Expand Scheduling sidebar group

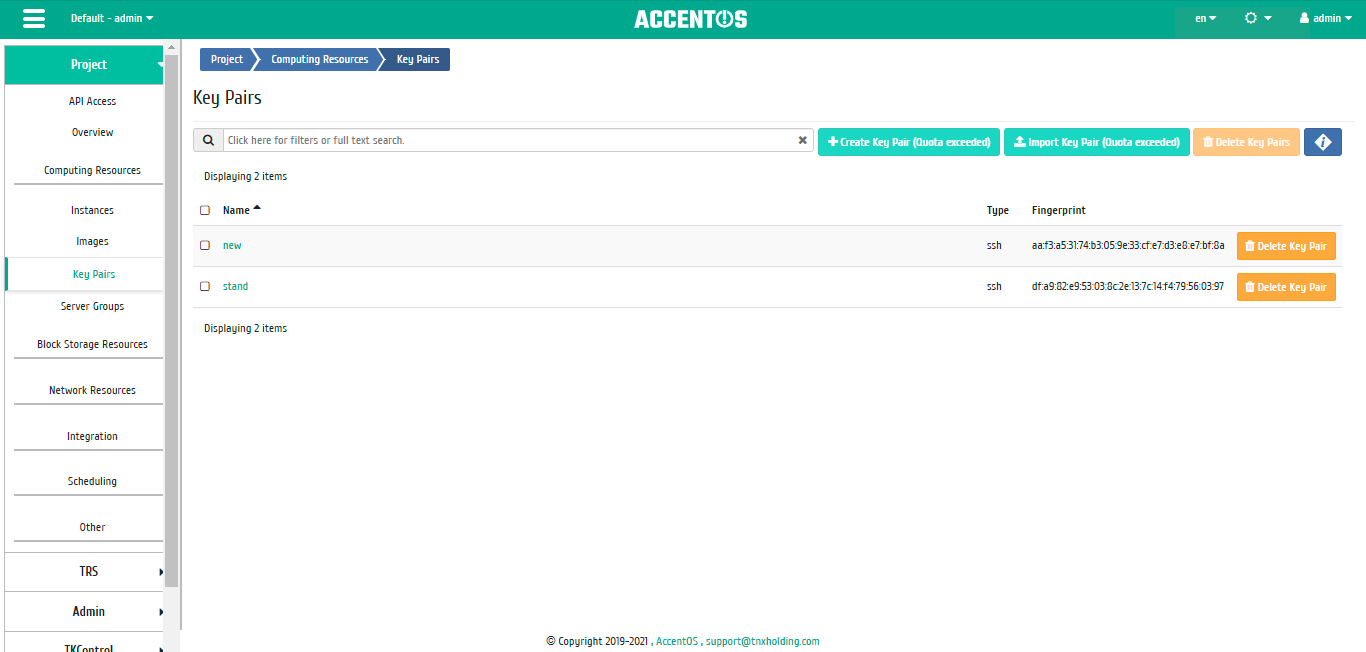tap(92, 481)
